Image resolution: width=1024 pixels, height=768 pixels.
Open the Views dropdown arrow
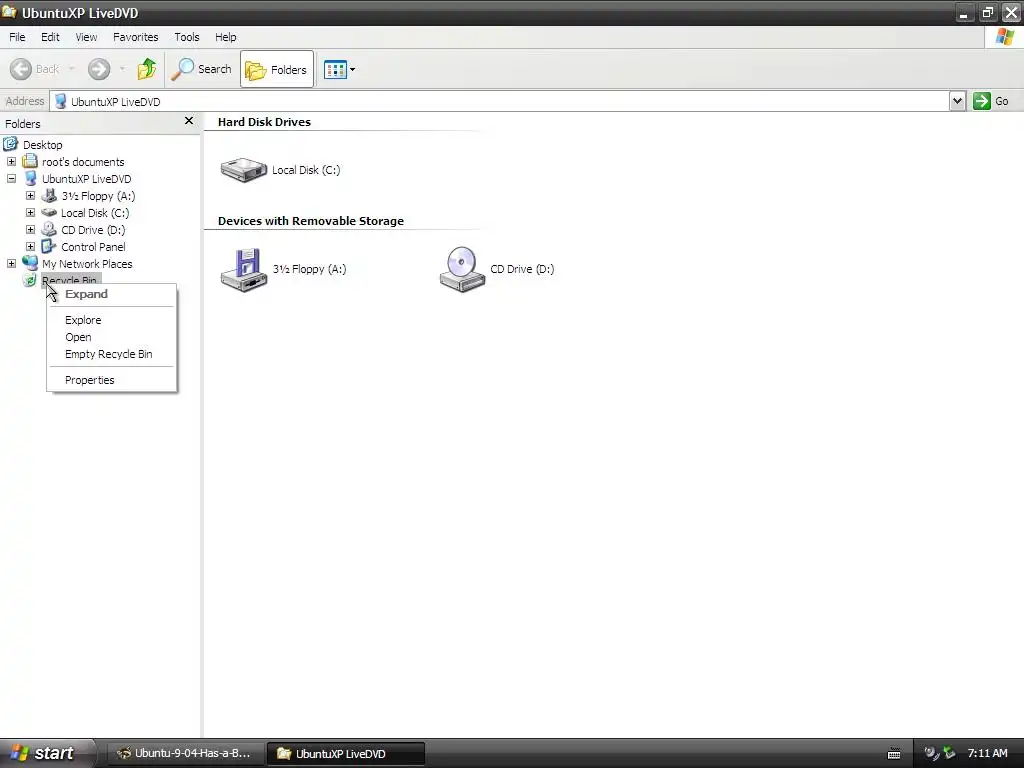click(353, 69)
